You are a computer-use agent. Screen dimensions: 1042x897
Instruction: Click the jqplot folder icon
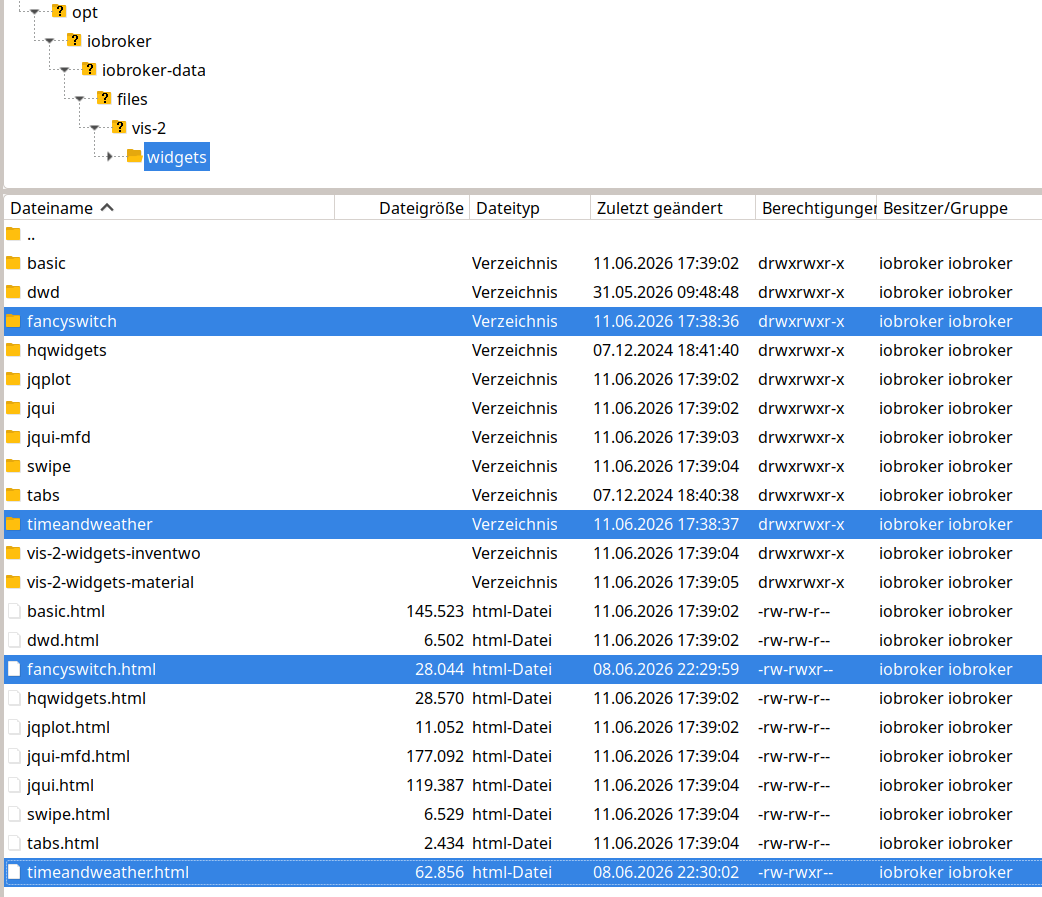(x=13, y=379)
